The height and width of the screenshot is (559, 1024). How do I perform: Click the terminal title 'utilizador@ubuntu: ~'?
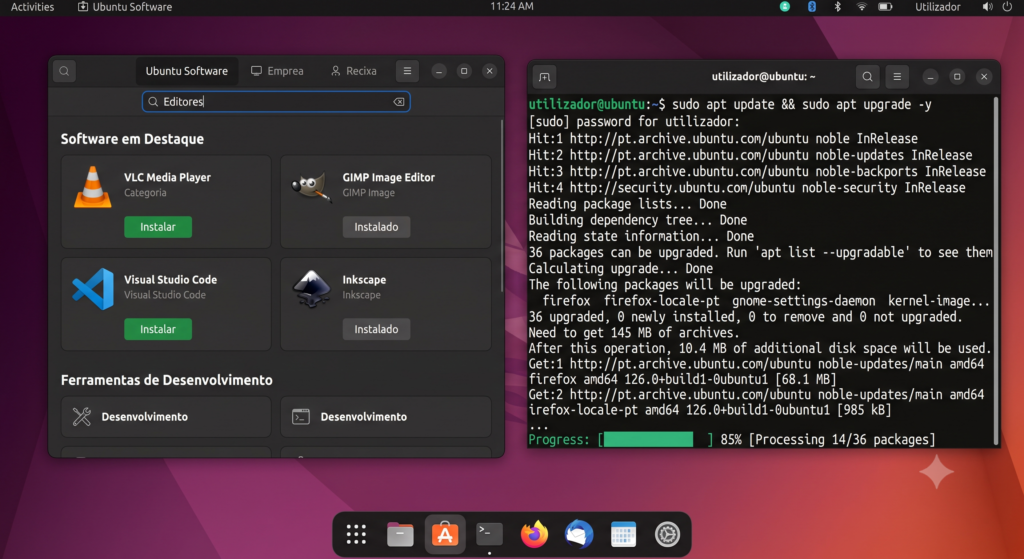click(x=763, y=77)
